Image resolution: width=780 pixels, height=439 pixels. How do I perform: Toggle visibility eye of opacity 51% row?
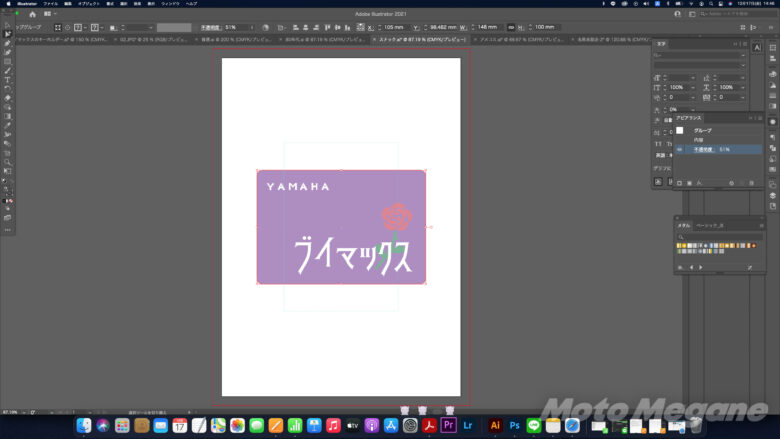[x=680, y=149]
